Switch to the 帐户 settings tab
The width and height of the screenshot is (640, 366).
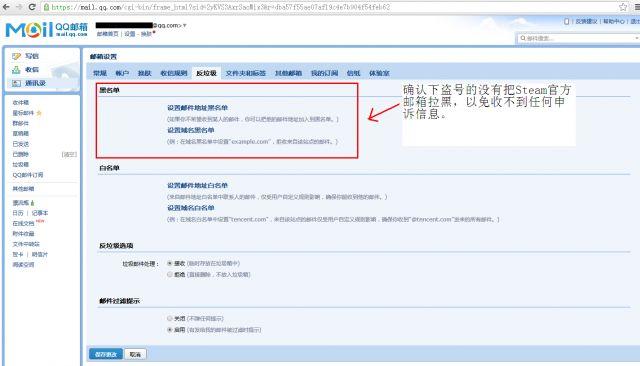[122, 73]
